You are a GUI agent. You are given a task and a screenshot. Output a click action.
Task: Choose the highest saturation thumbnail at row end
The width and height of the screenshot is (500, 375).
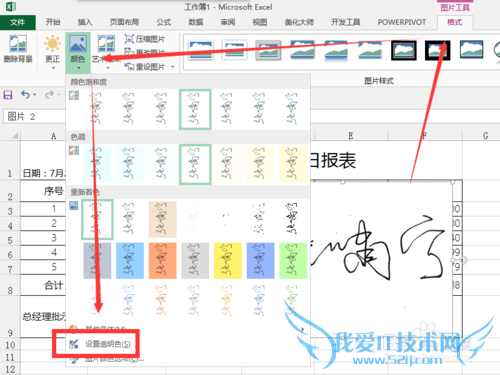[x=293, y=109]
